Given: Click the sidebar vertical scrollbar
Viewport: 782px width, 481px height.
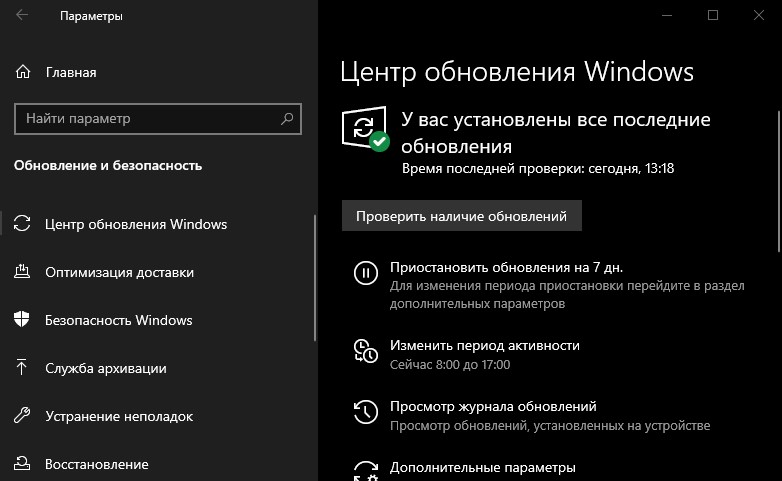Looking at the screenshot, I should coord(315,278).
